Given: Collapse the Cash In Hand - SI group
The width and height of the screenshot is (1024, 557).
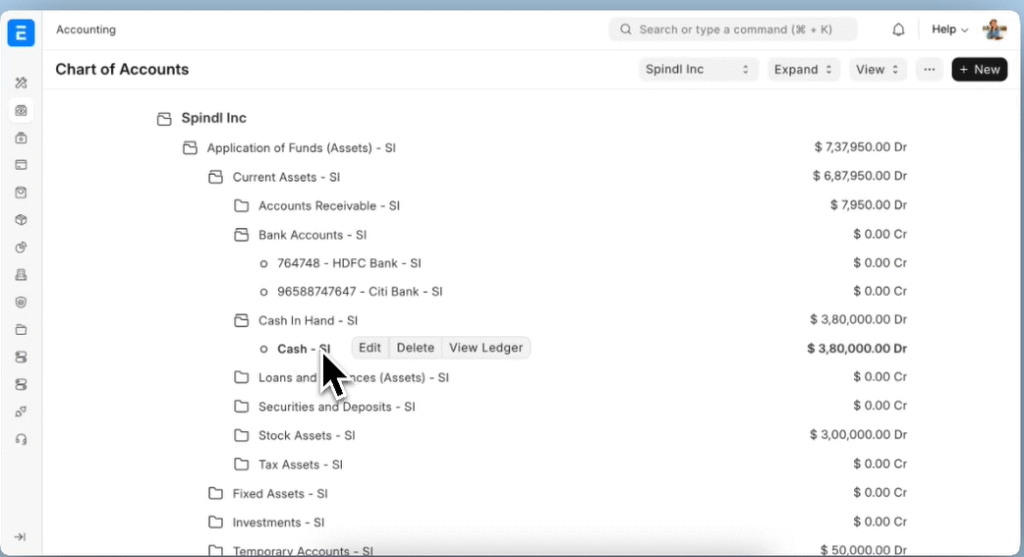Looking at the screenshot, I should coord(241,321).
